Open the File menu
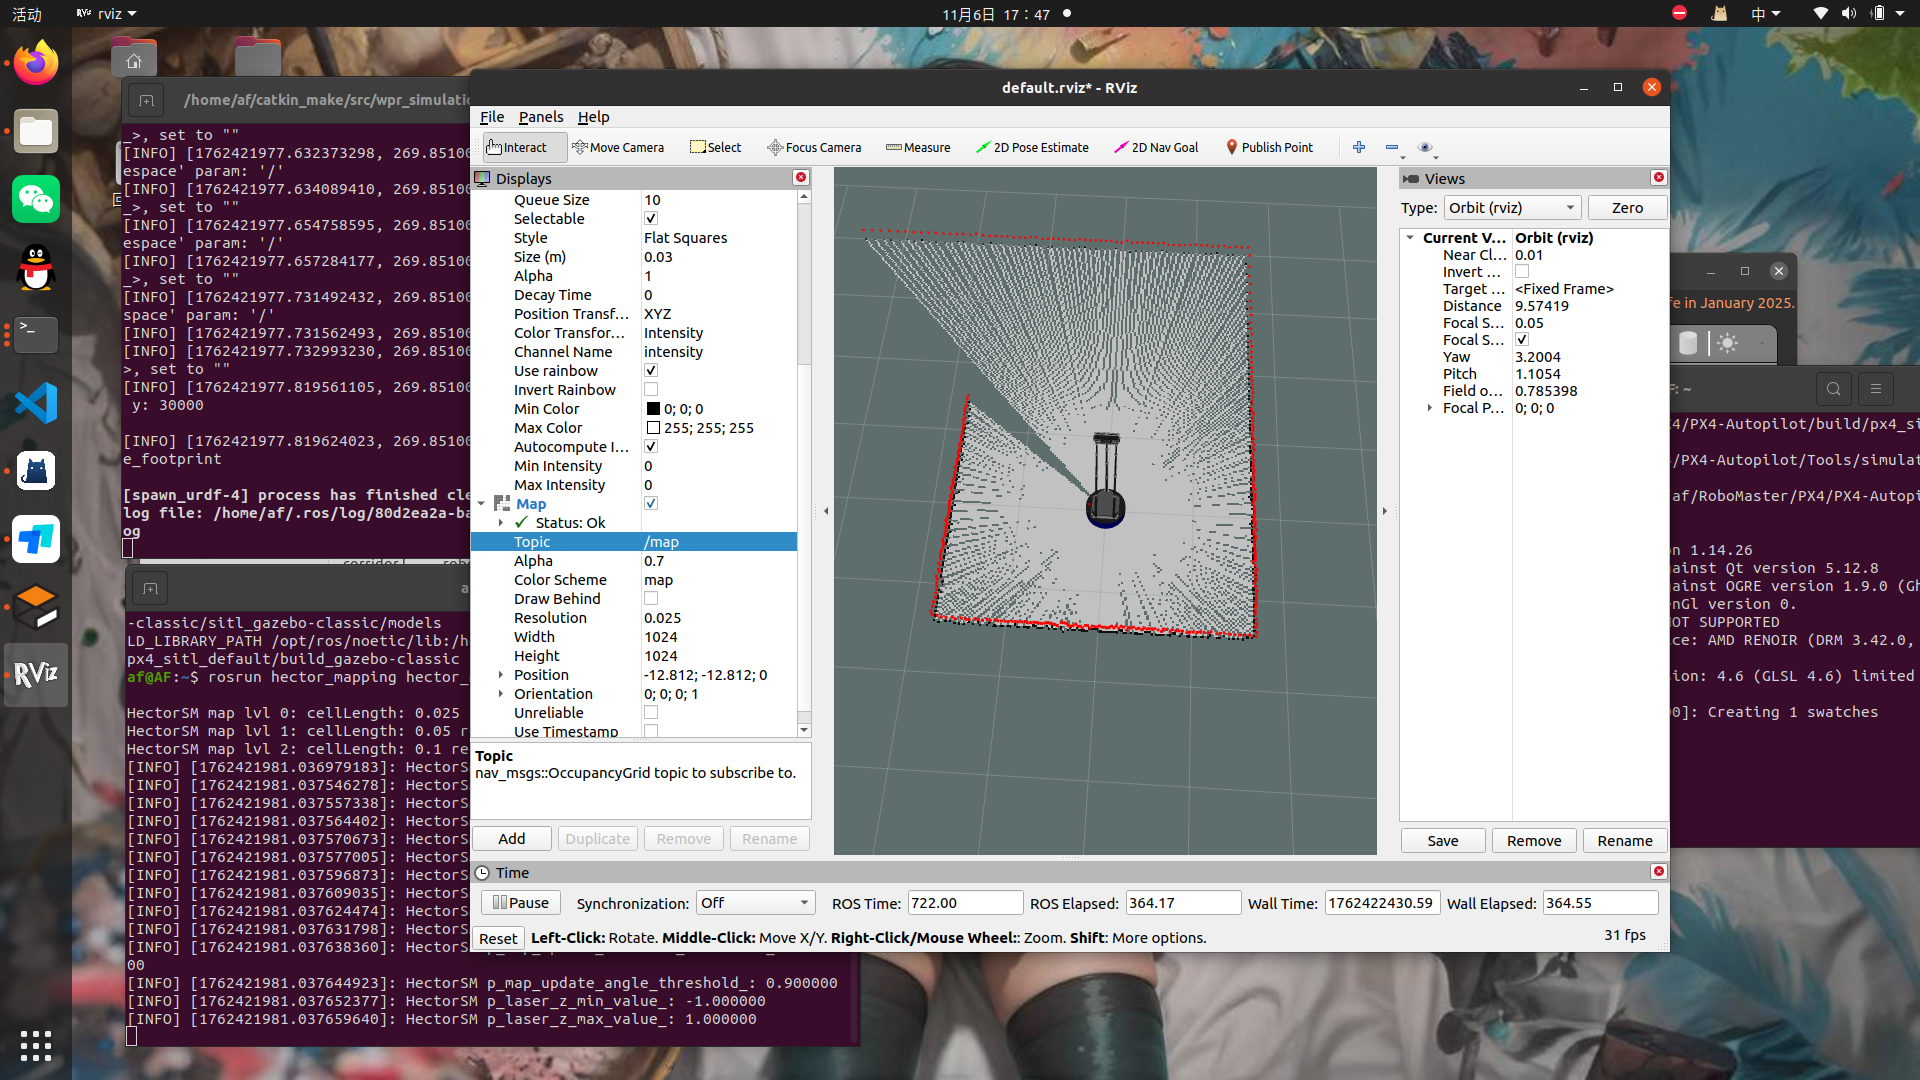 [x=491, y=117]
